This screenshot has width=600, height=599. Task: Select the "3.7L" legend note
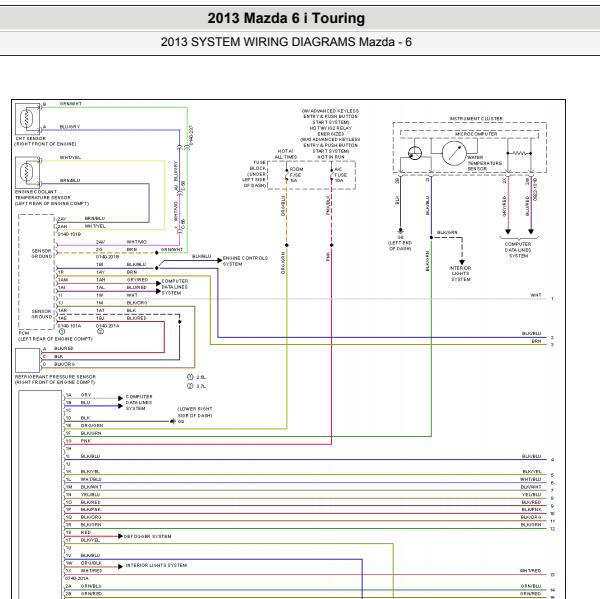coord(196,386)
